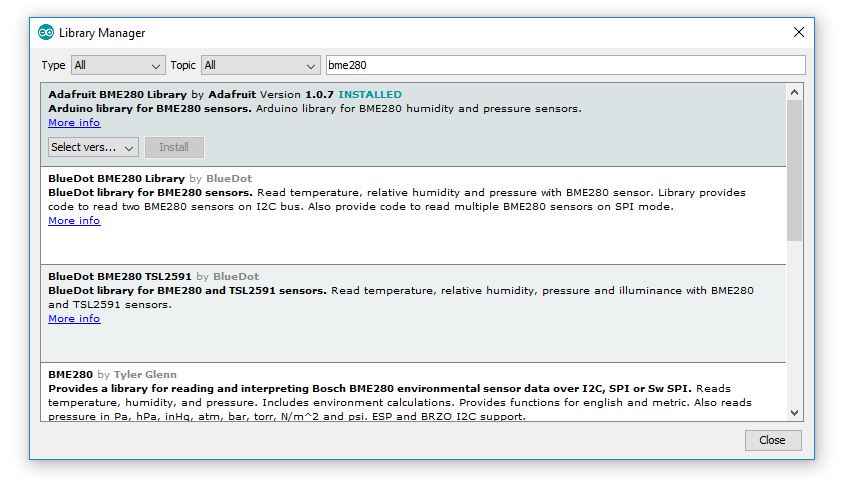Click the scrollbar up arrow
The height and width of the screenshot is (484, 844).
[794, 92]
